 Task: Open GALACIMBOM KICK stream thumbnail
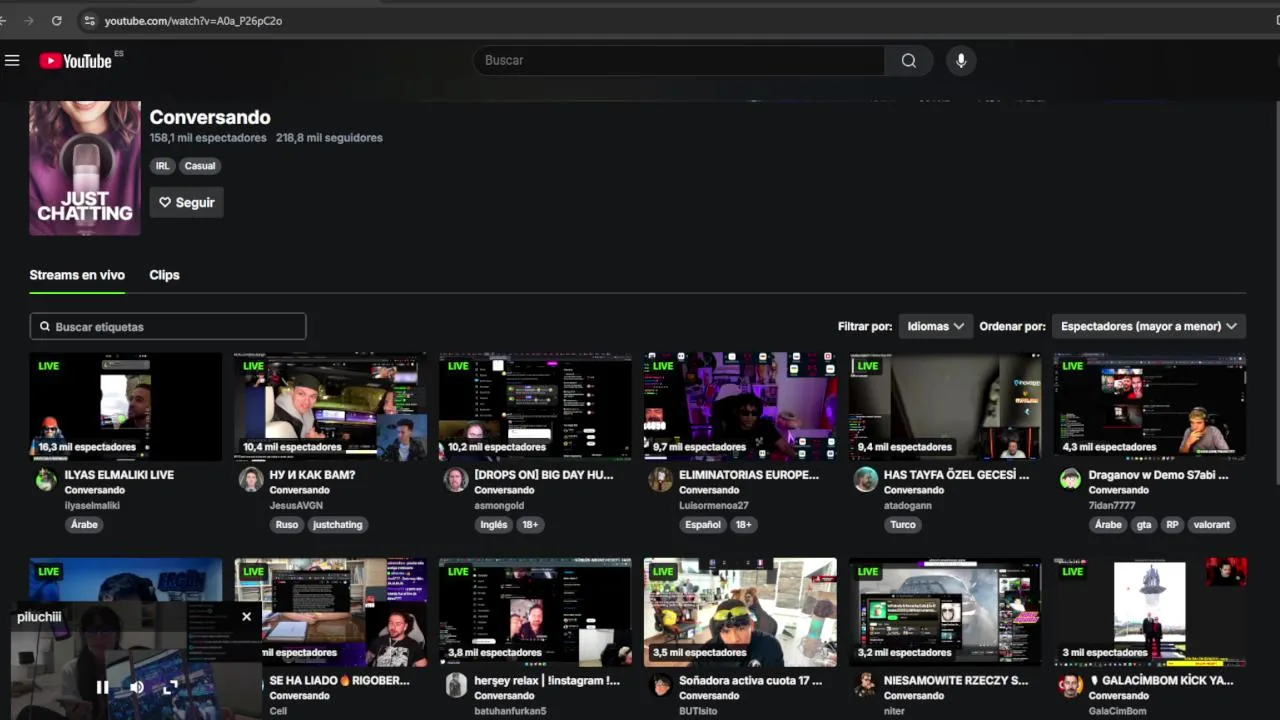point(1150,612)
